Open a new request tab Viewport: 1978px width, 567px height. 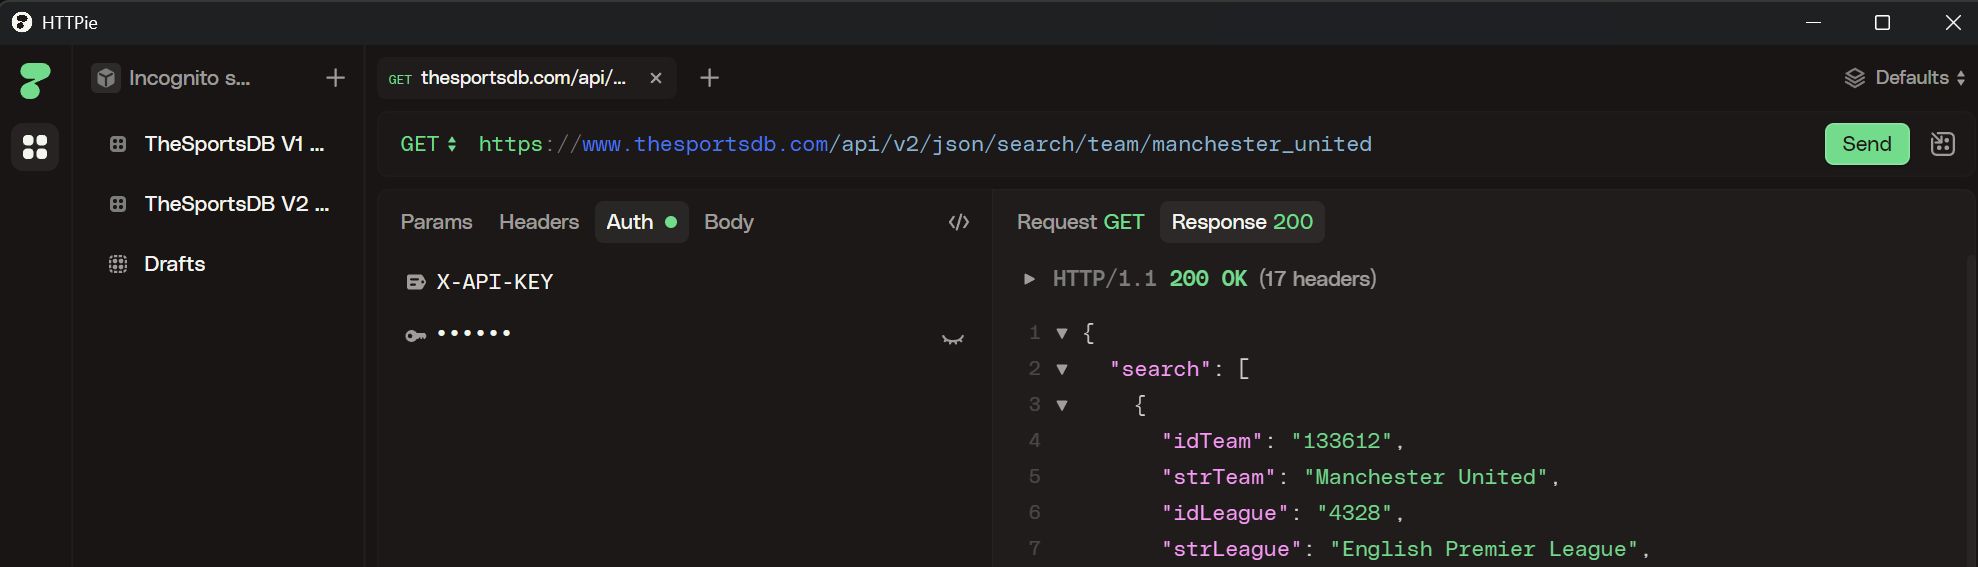click(x=709, y=78)
